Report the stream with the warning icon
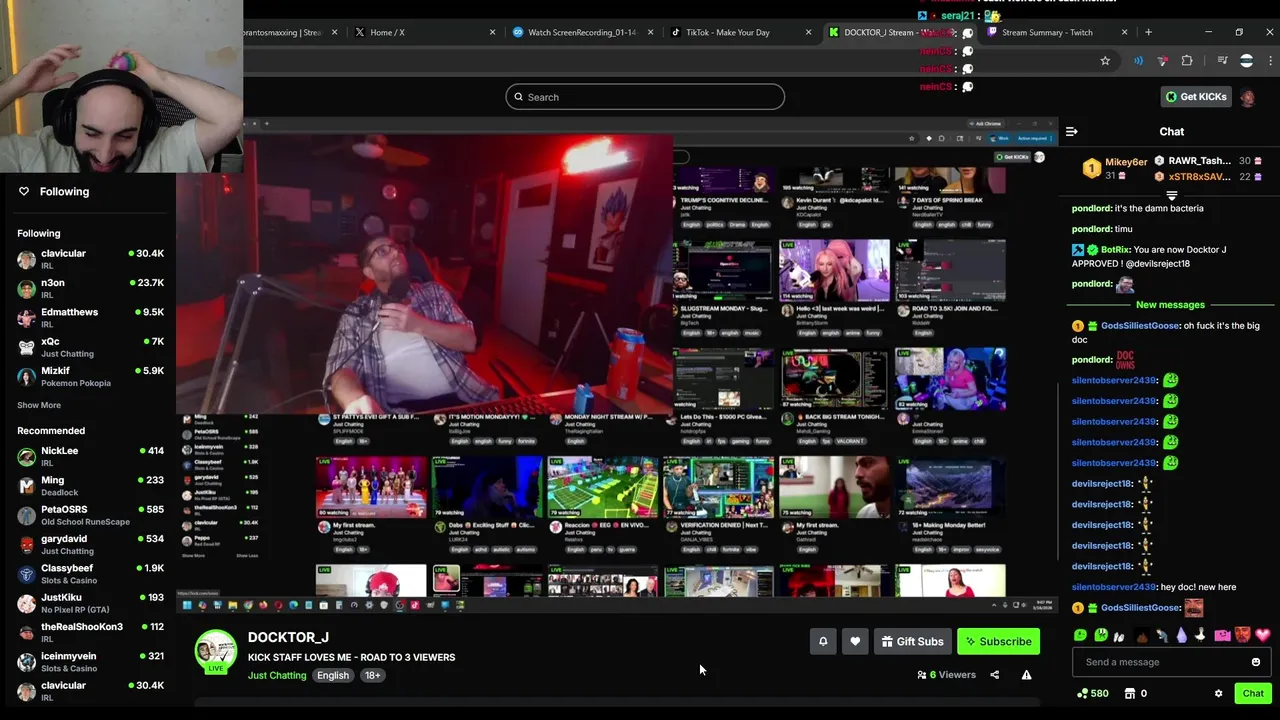The width and height of the screenshot is (1280, 720). (x=1026, y=675)
